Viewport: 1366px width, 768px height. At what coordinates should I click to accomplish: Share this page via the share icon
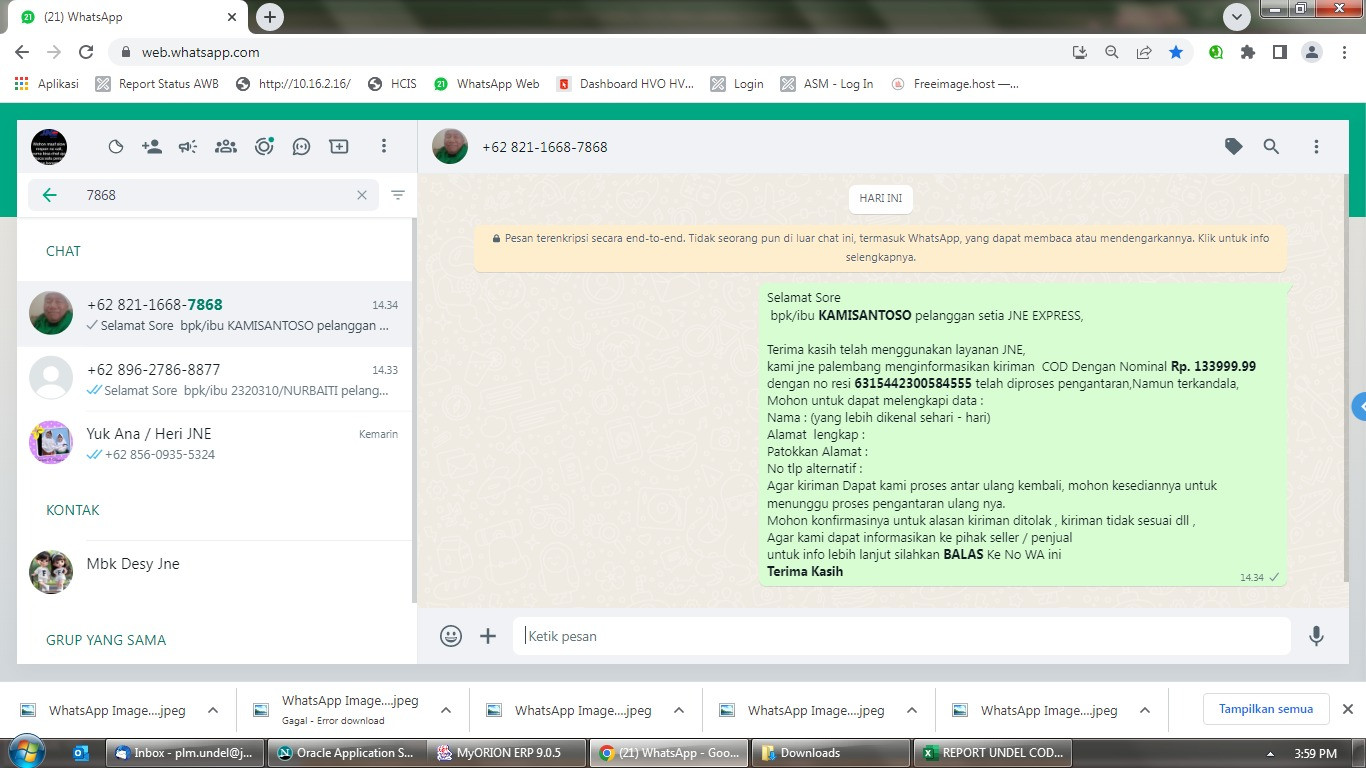(1144, 52)
